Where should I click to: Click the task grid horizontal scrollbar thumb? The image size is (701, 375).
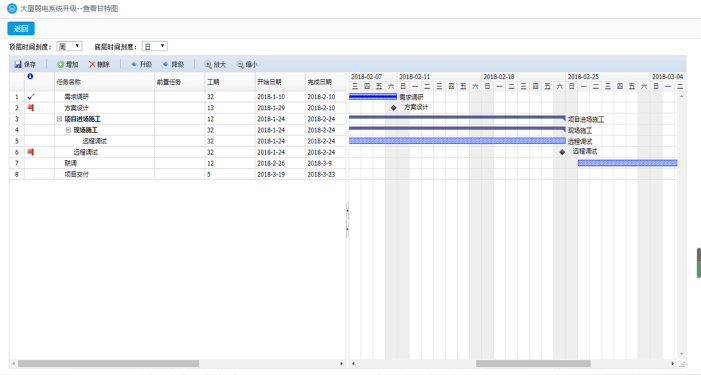point(108,363)
